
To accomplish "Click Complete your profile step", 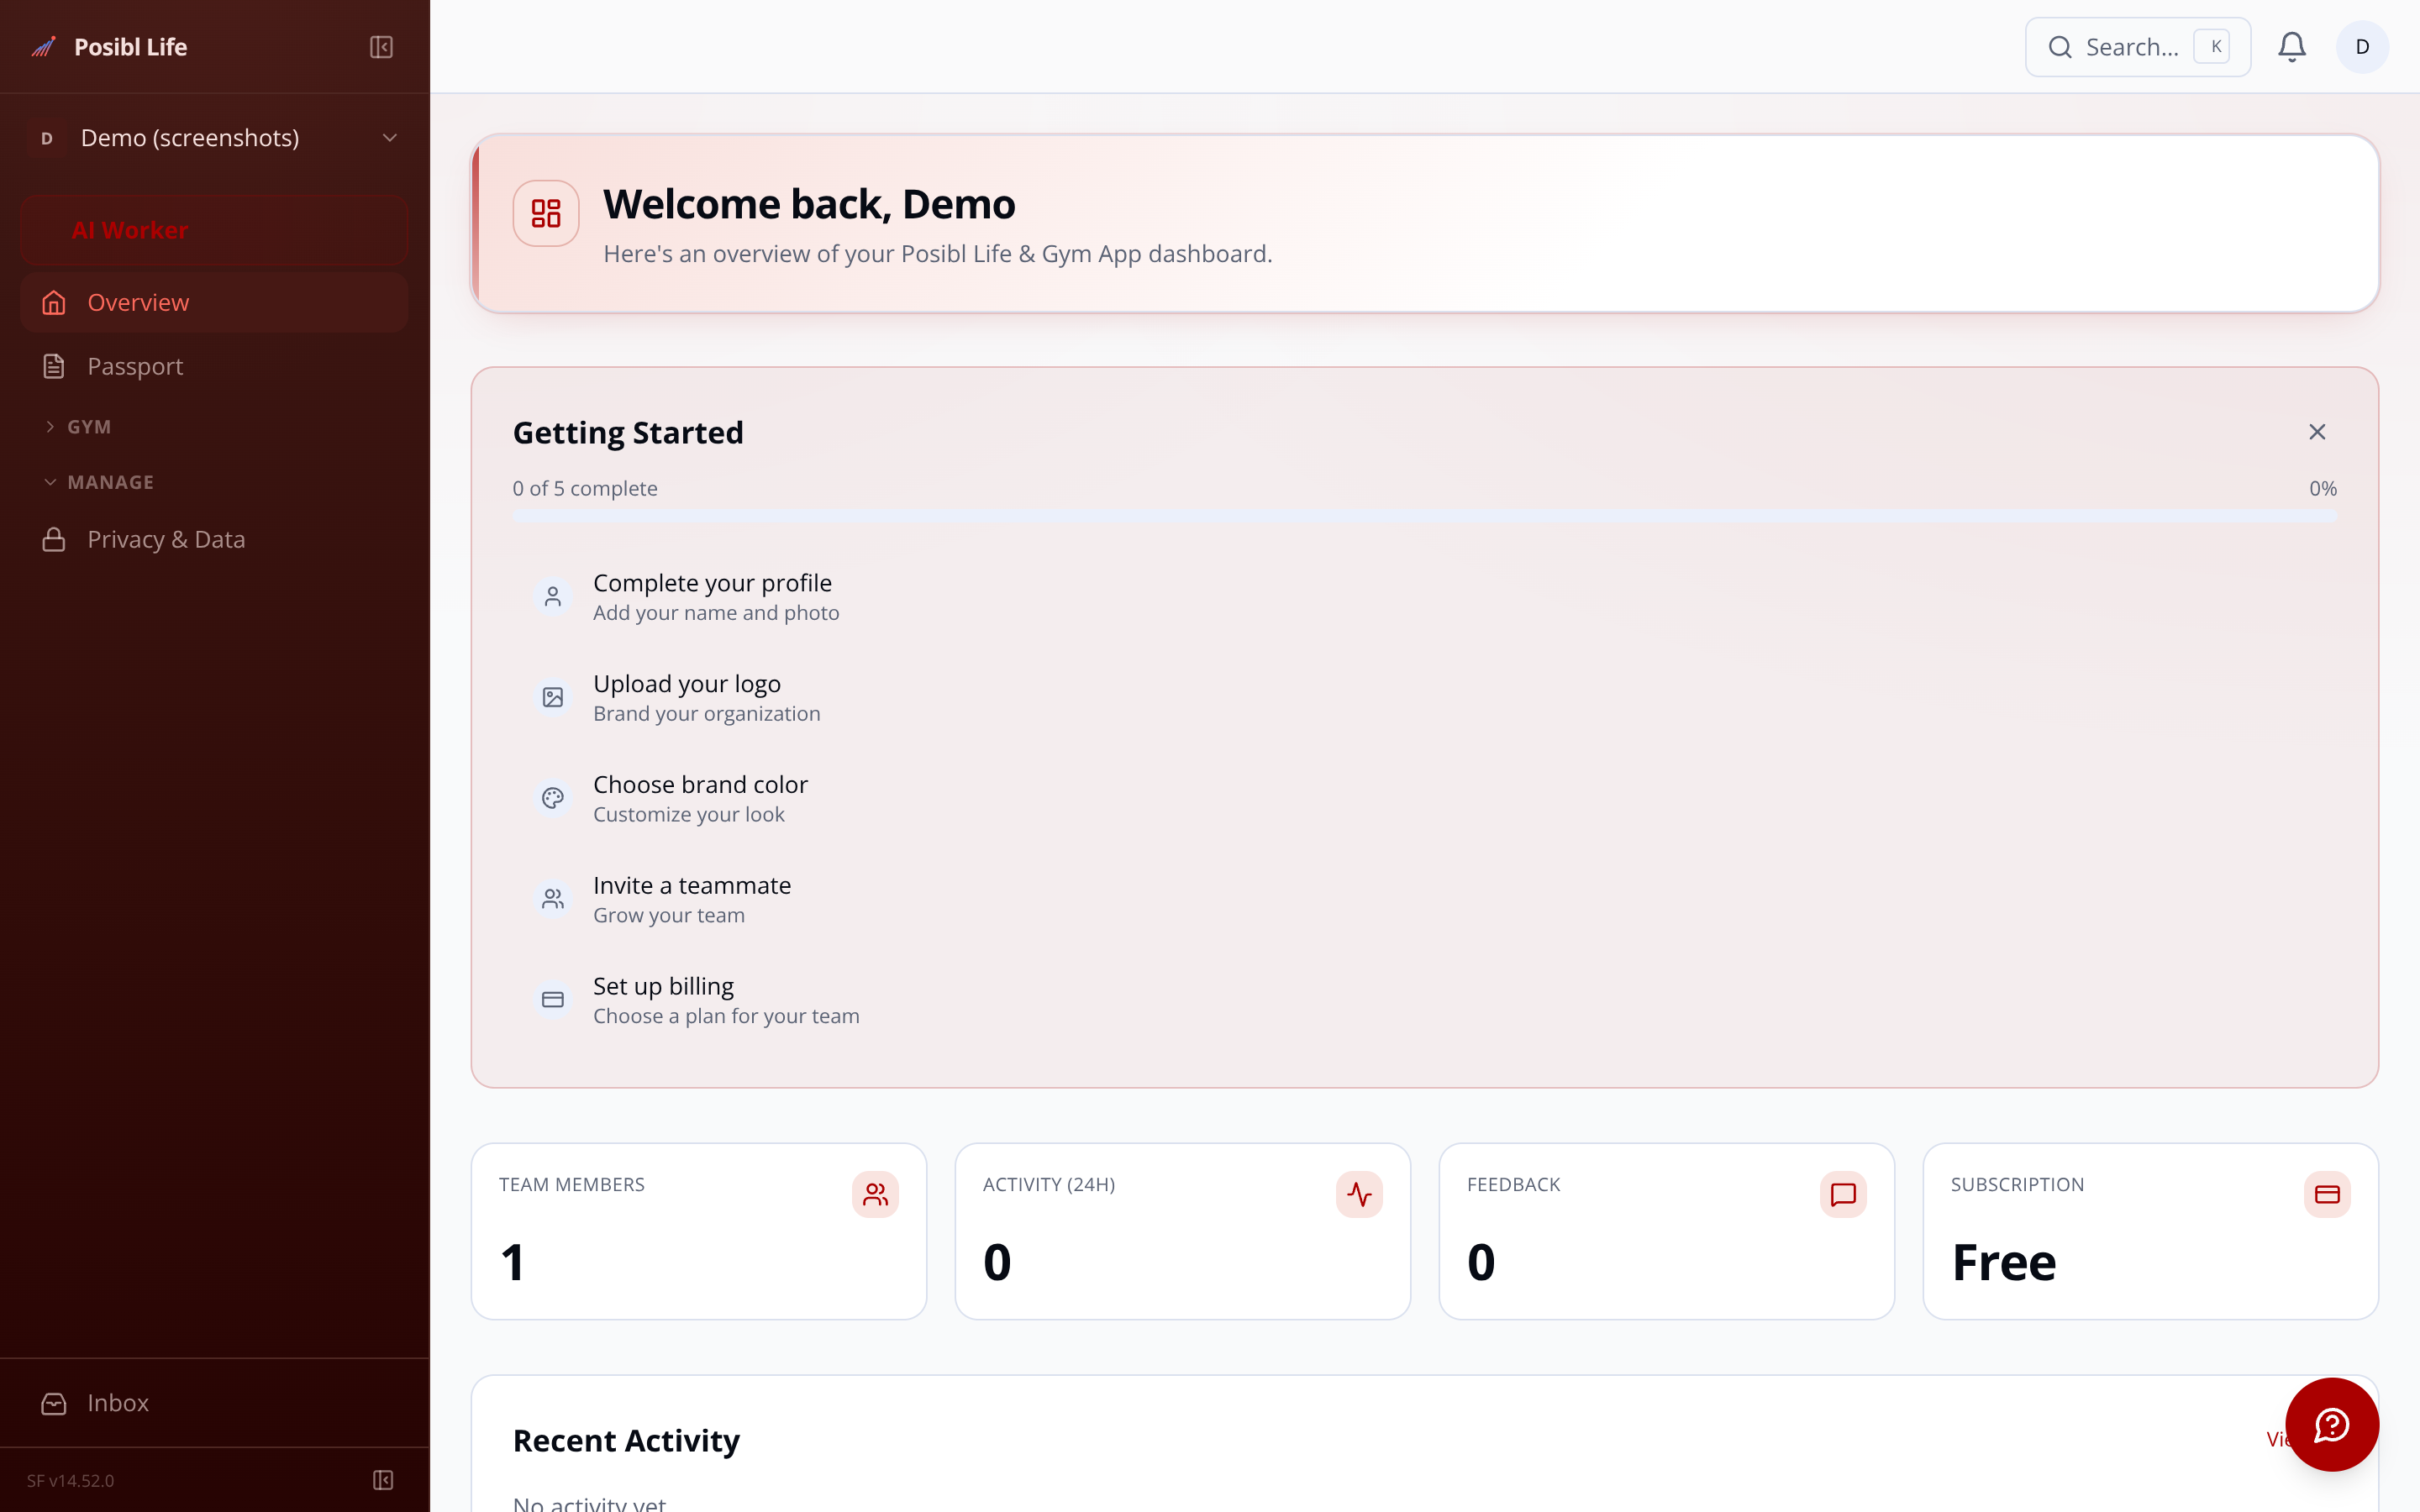I will (1424, 597).
